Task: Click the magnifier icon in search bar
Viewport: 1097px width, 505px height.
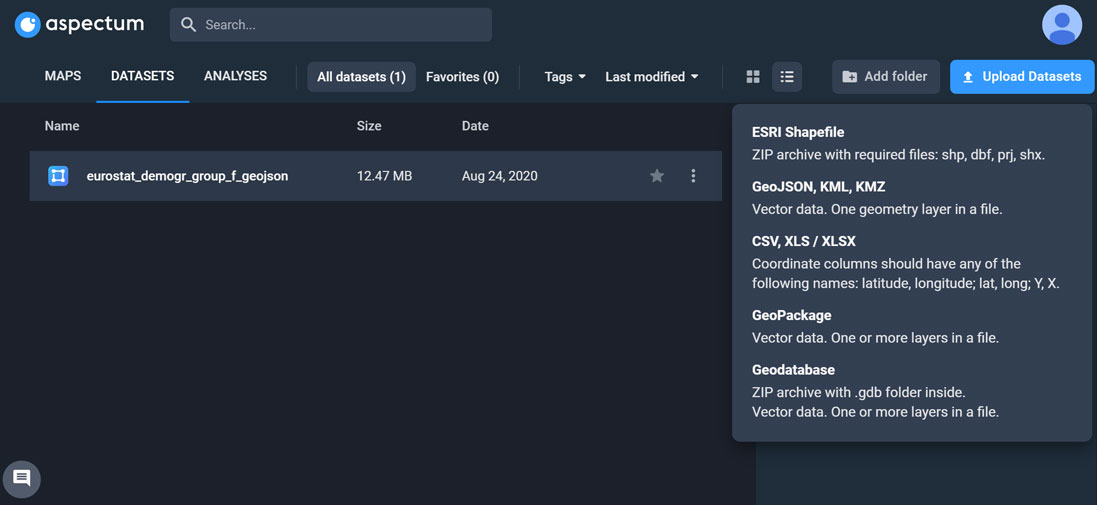Action: tap(188, 25)
